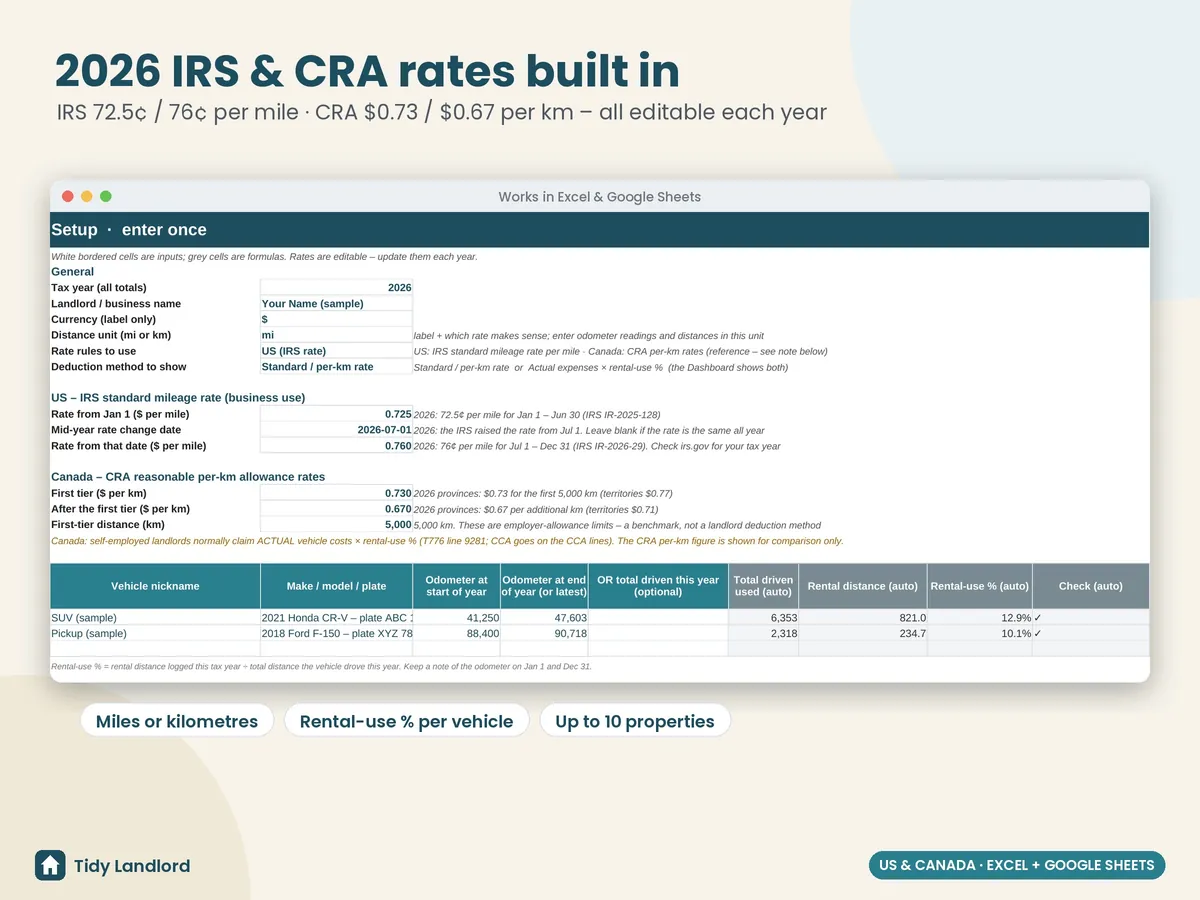Select the 2018 Ford F-150 cell
This screenshot has width=1200, height=900.
pos(336,634)
